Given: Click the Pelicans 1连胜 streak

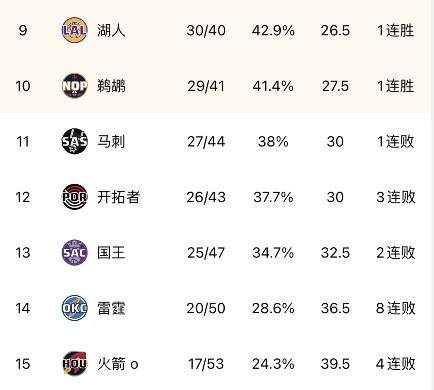Looking at the screenshot, I should point(396,86).
